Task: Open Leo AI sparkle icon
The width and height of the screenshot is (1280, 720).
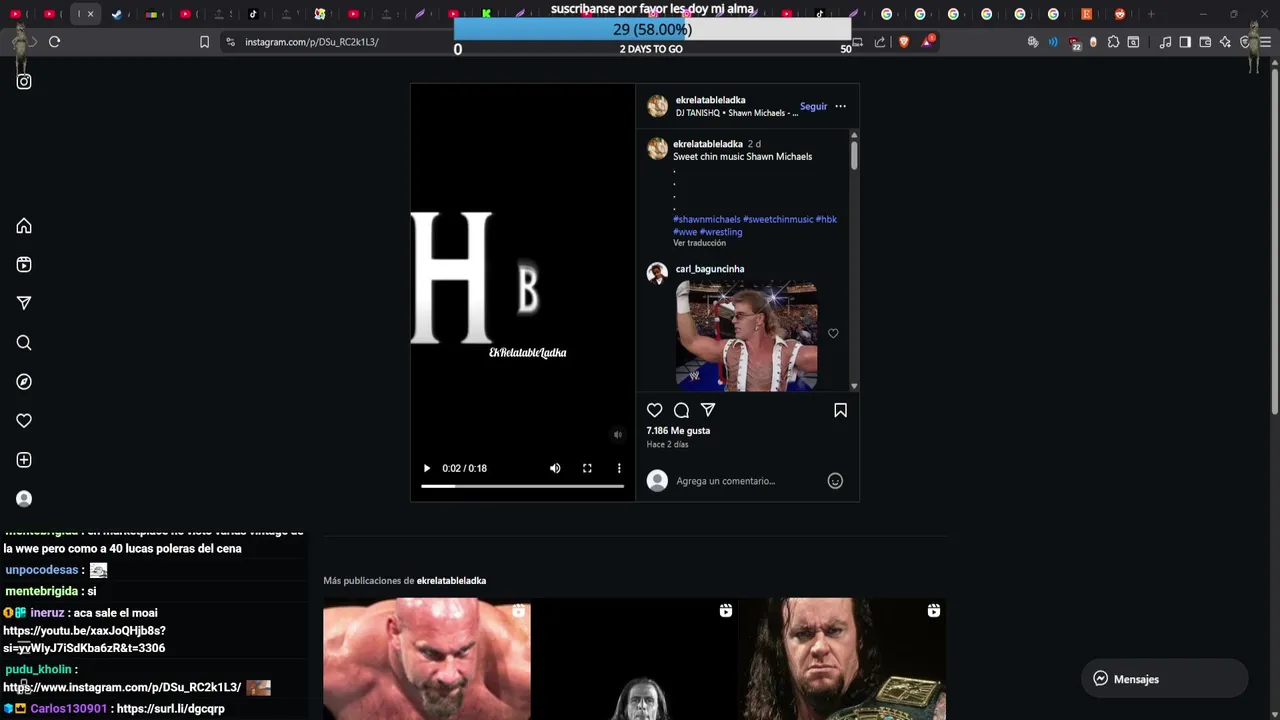Action: pyautogui.click(x=1225, y=42)
